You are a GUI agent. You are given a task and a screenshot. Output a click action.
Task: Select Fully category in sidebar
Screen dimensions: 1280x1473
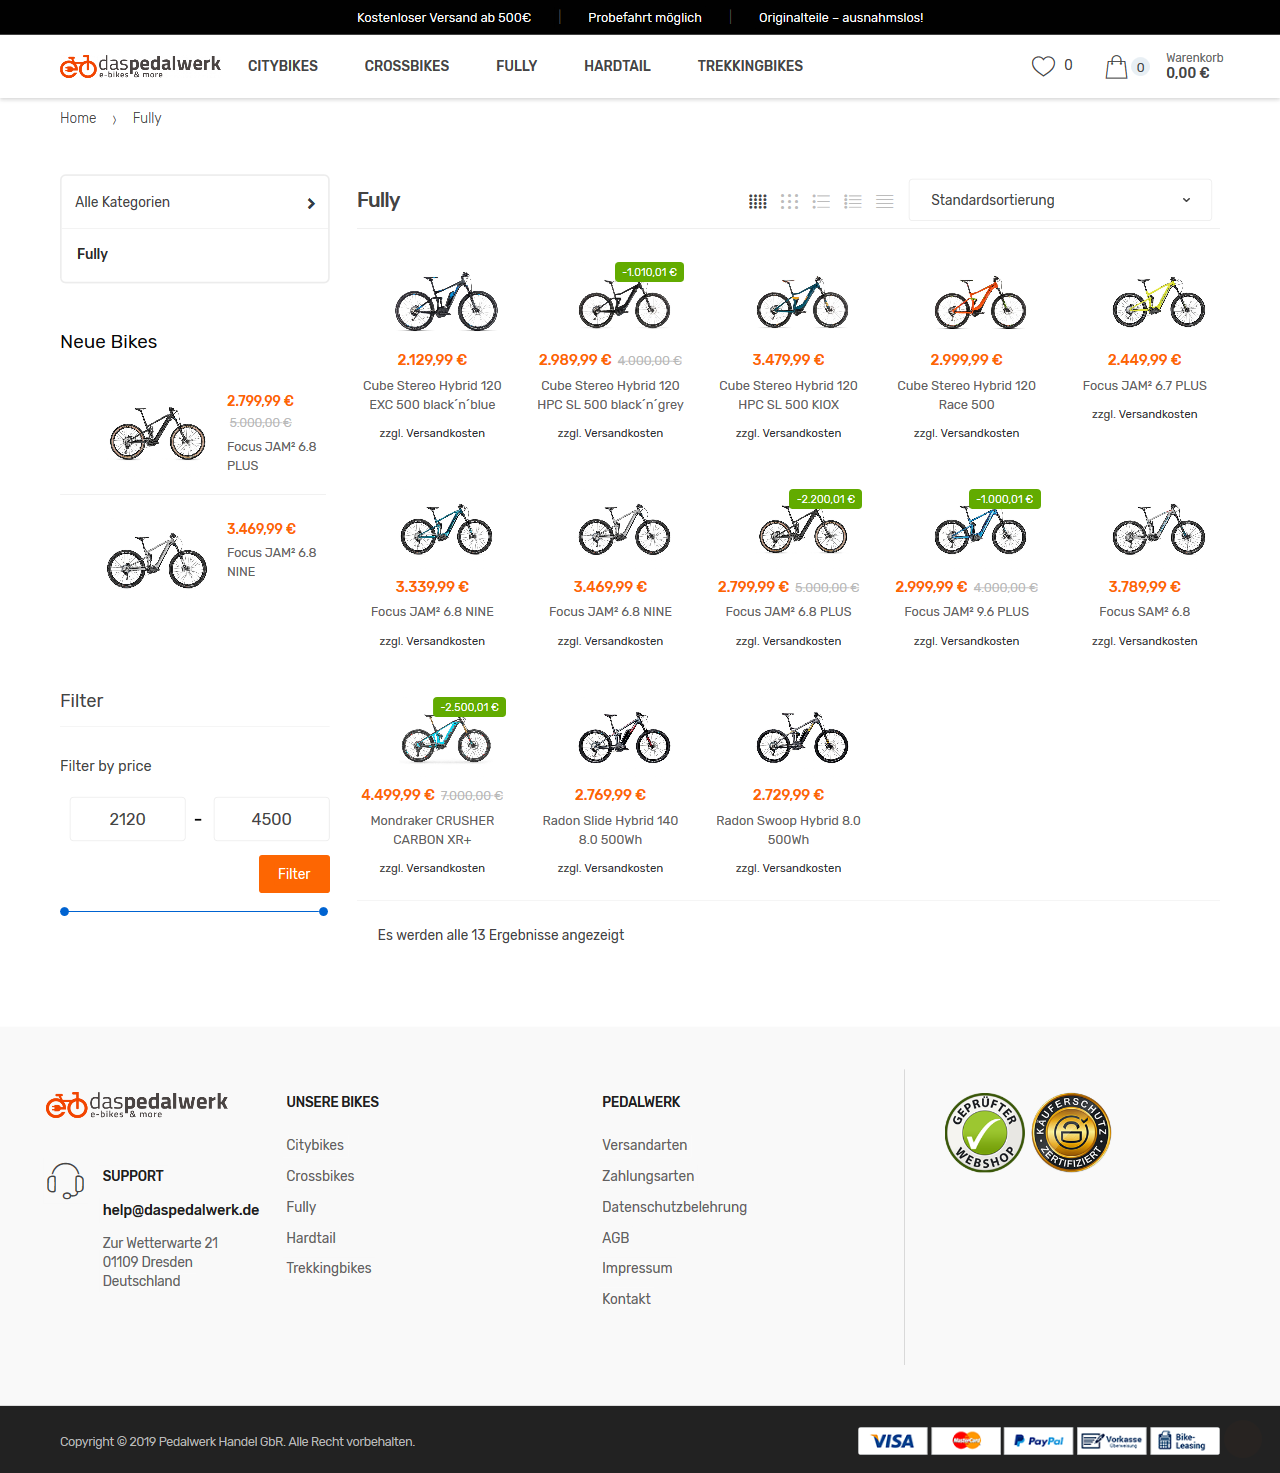click(x=92, y=254)
